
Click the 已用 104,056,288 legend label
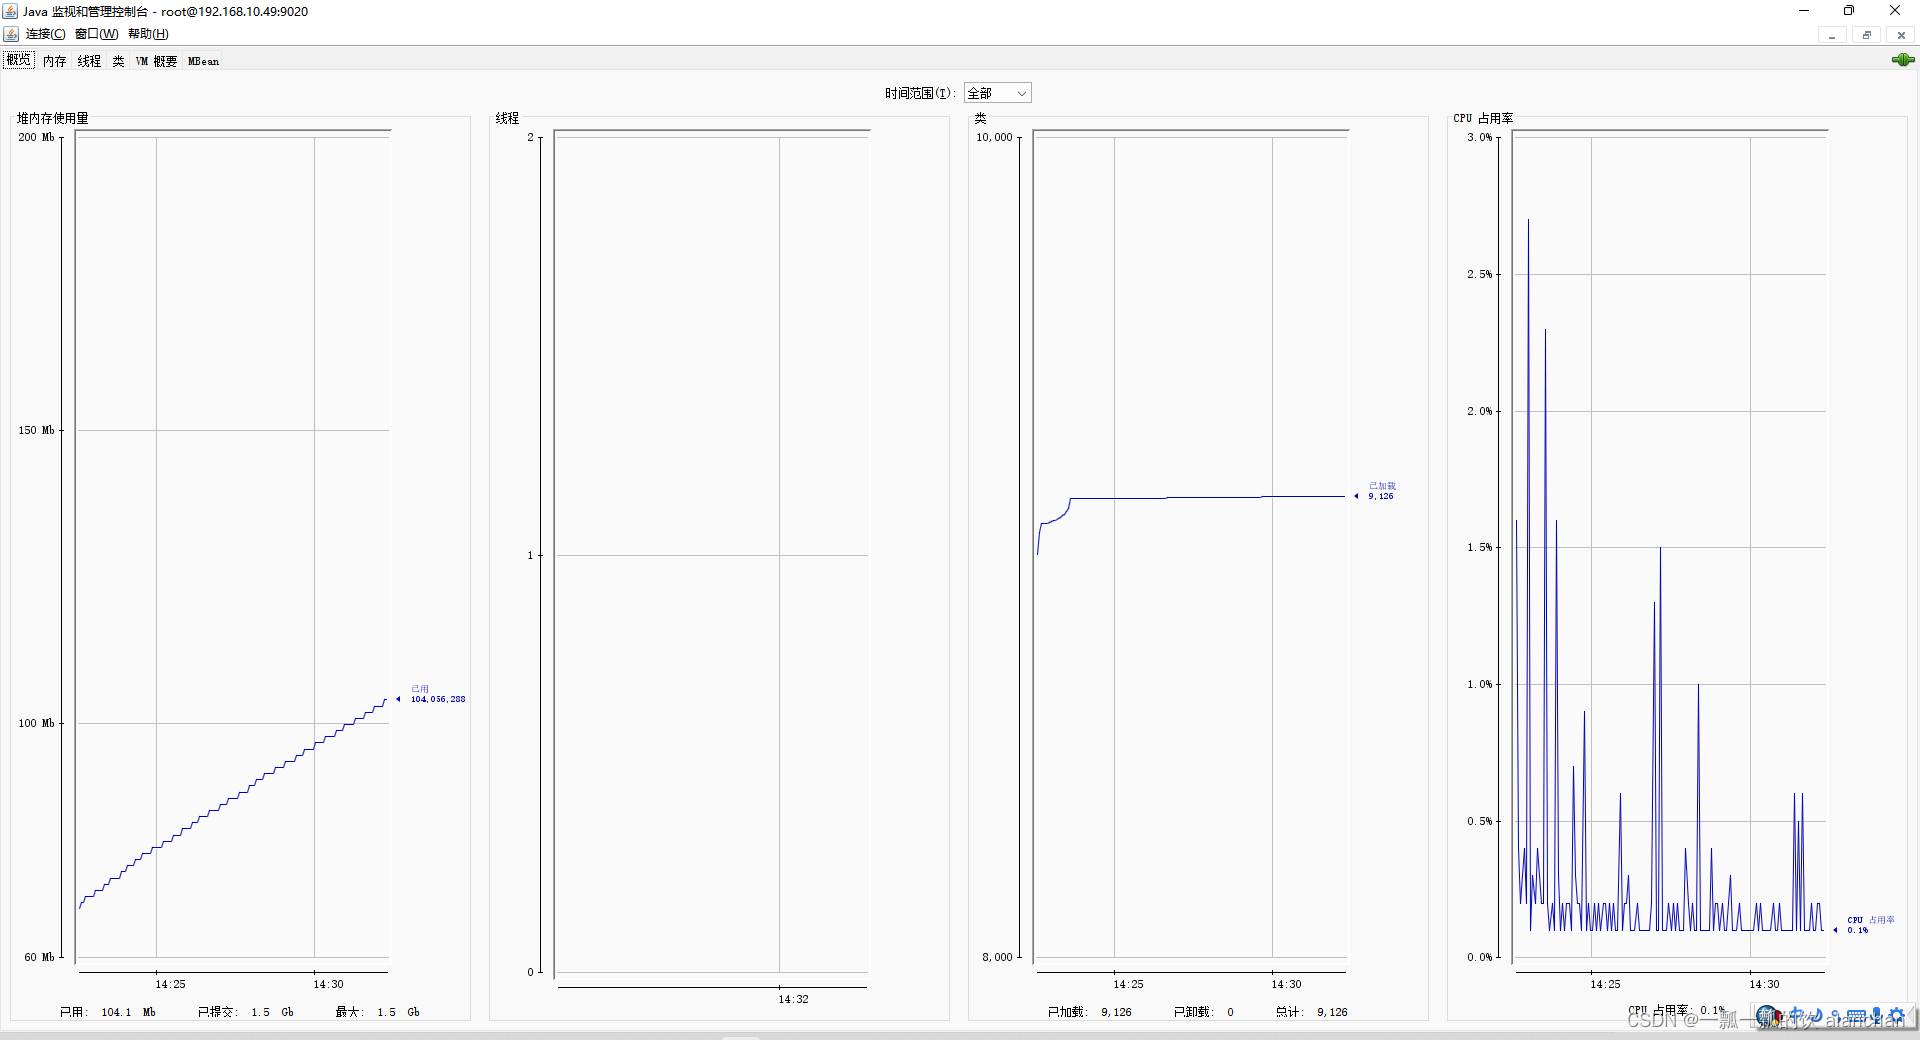click(437, 694)
